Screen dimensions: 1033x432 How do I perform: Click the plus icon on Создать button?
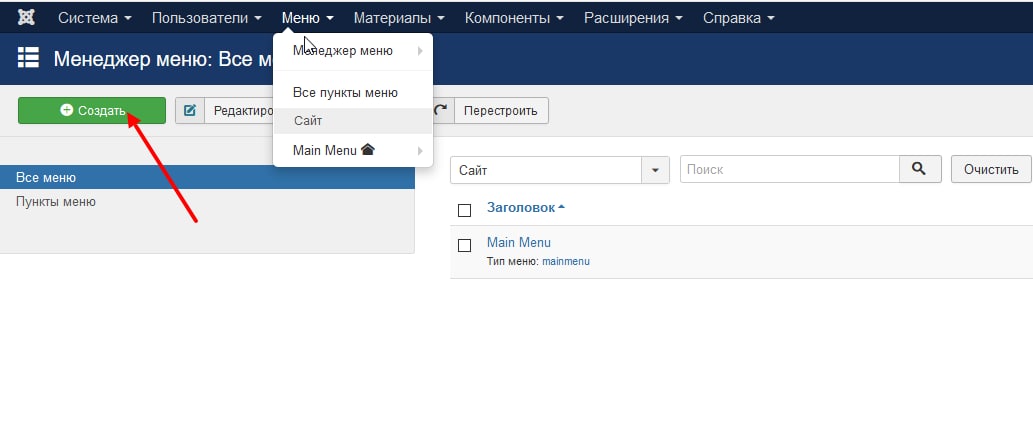click(x=66, y=111)
